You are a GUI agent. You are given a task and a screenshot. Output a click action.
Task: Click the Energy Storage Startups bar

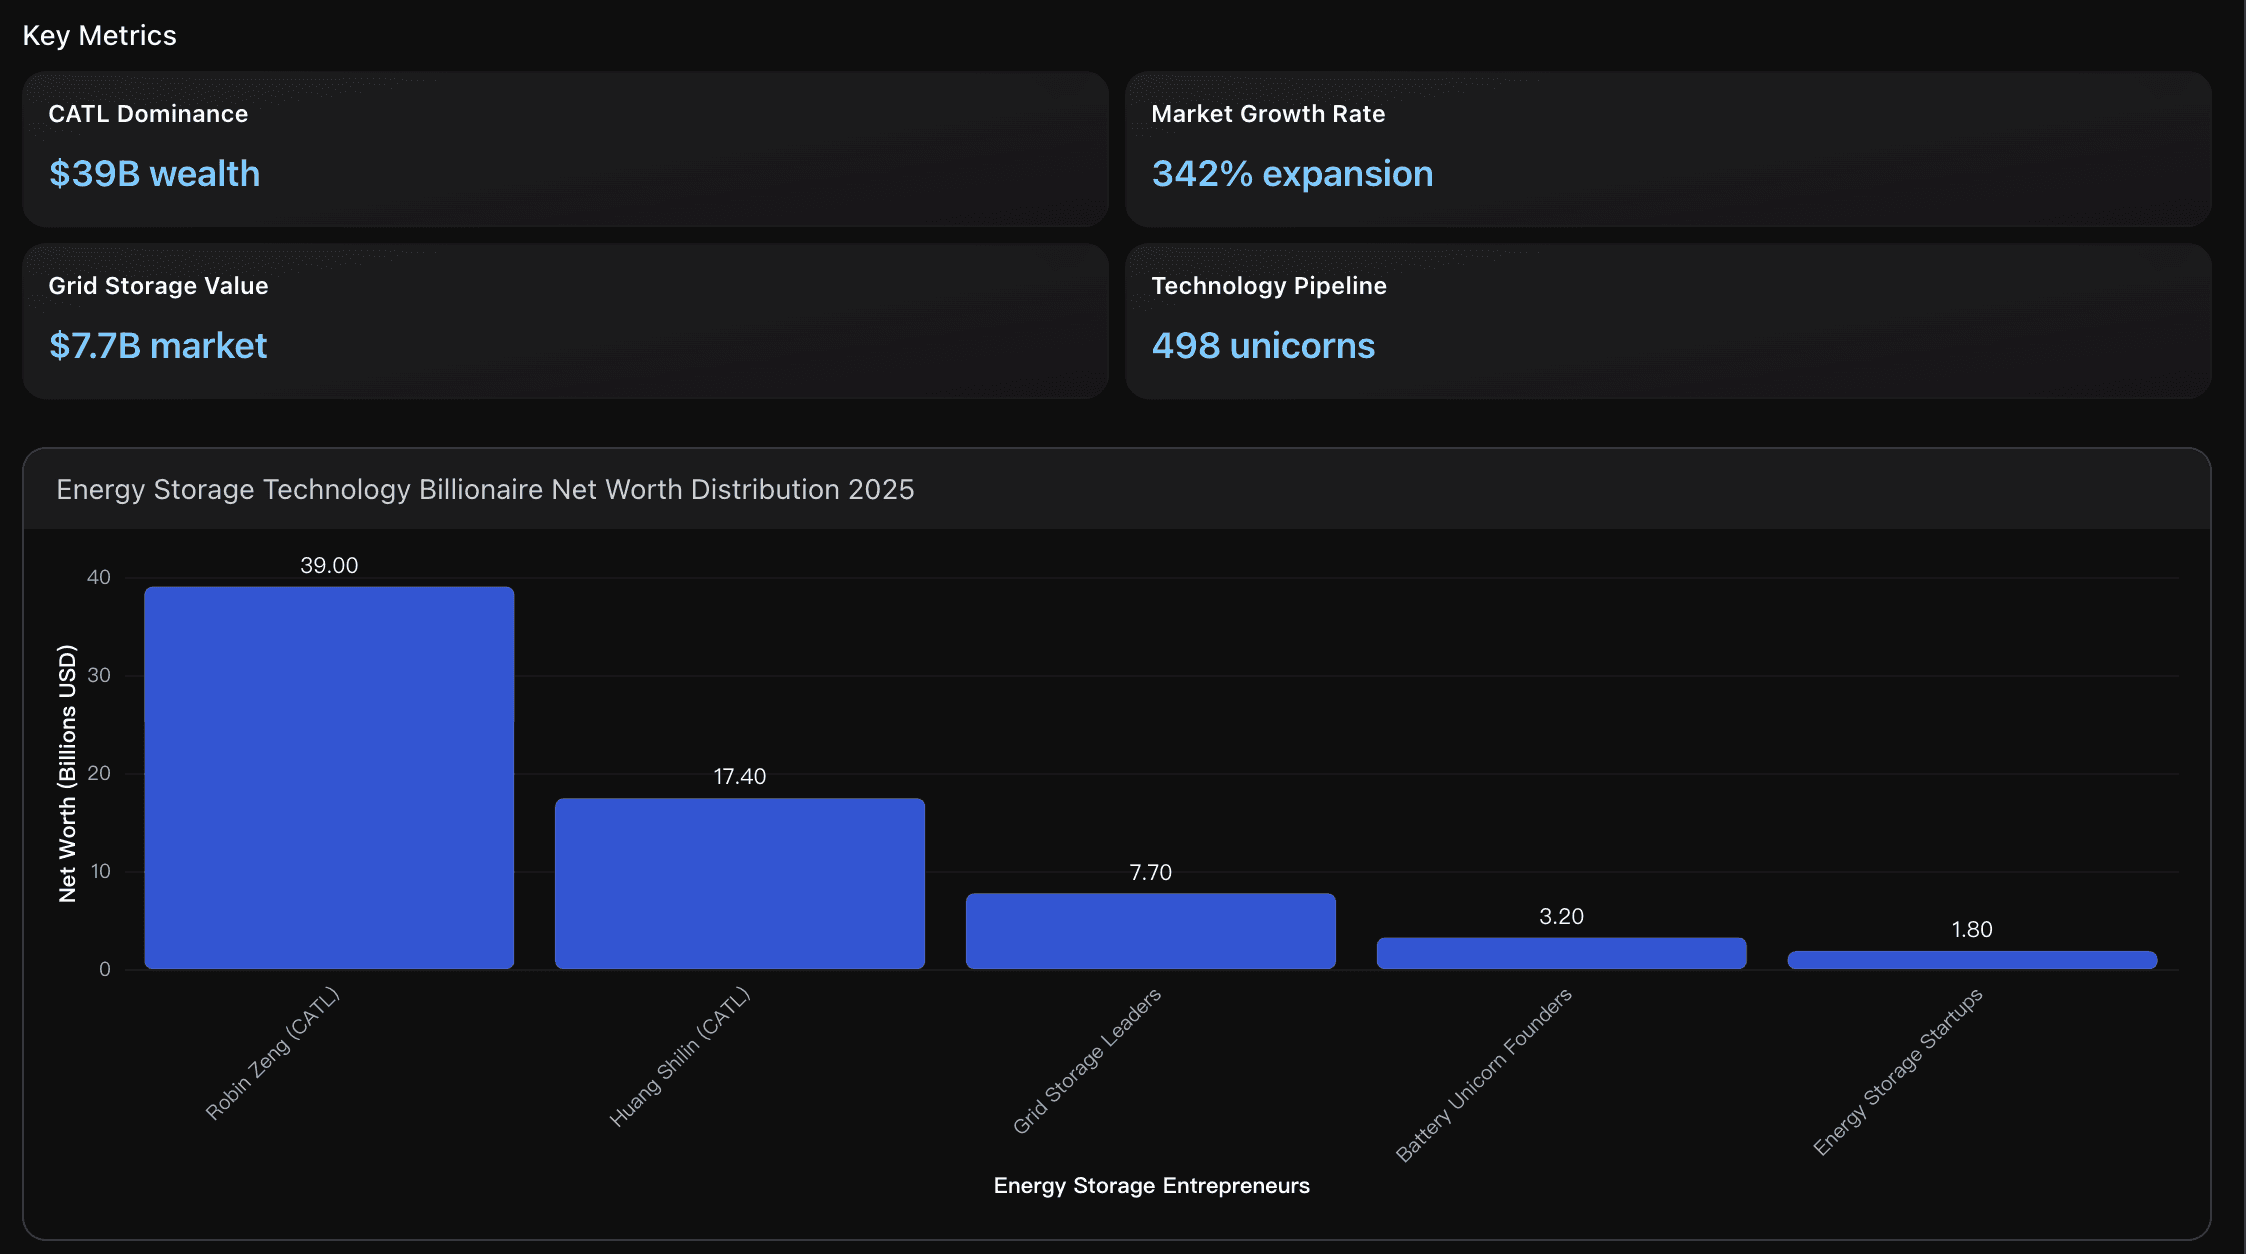(1971, 960)
